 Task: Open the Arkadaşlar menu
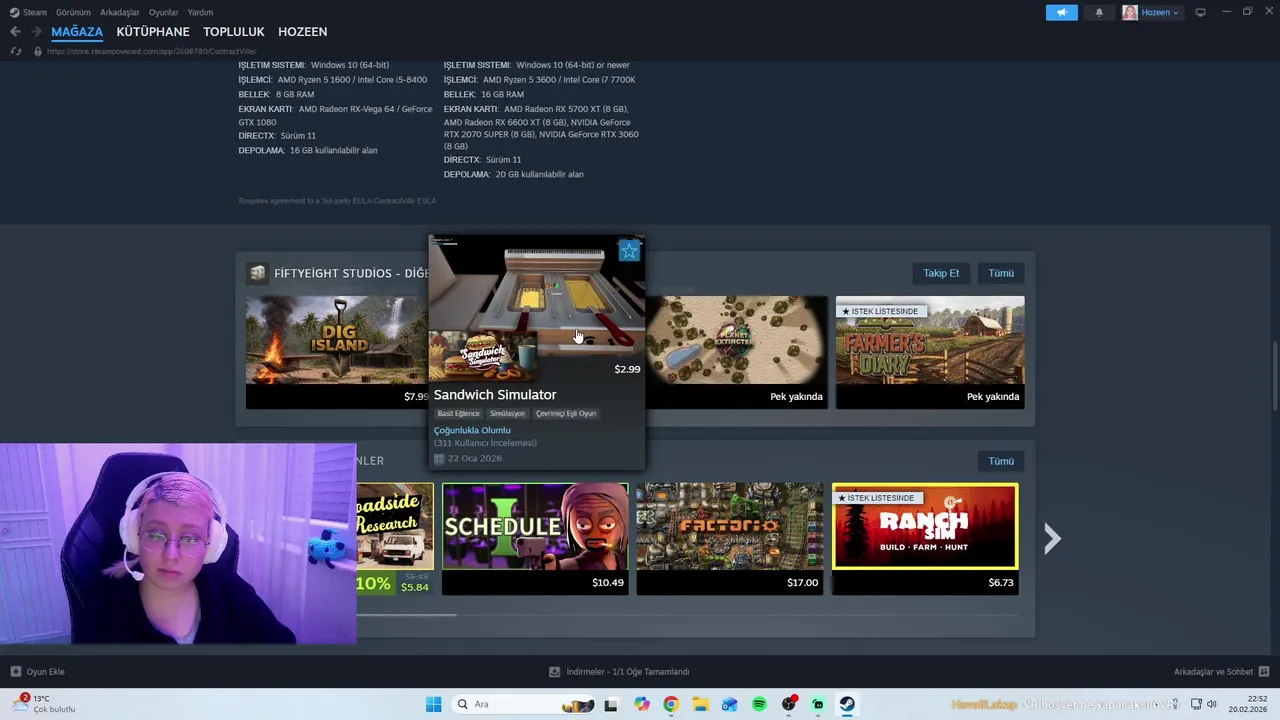(x=120, y=12)
